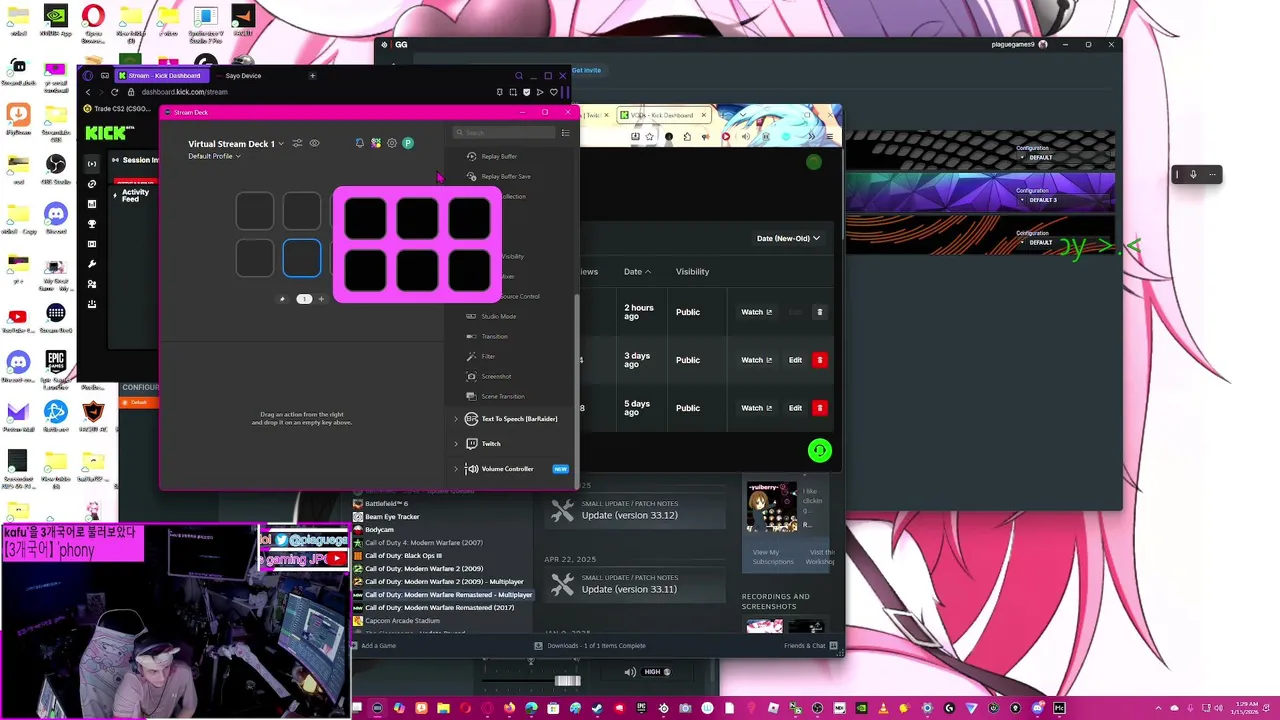Viewport: 1280px width, 720px height.
Task: Open the Date (New-Old) sort dropdown
Action: tap(788, 238)
